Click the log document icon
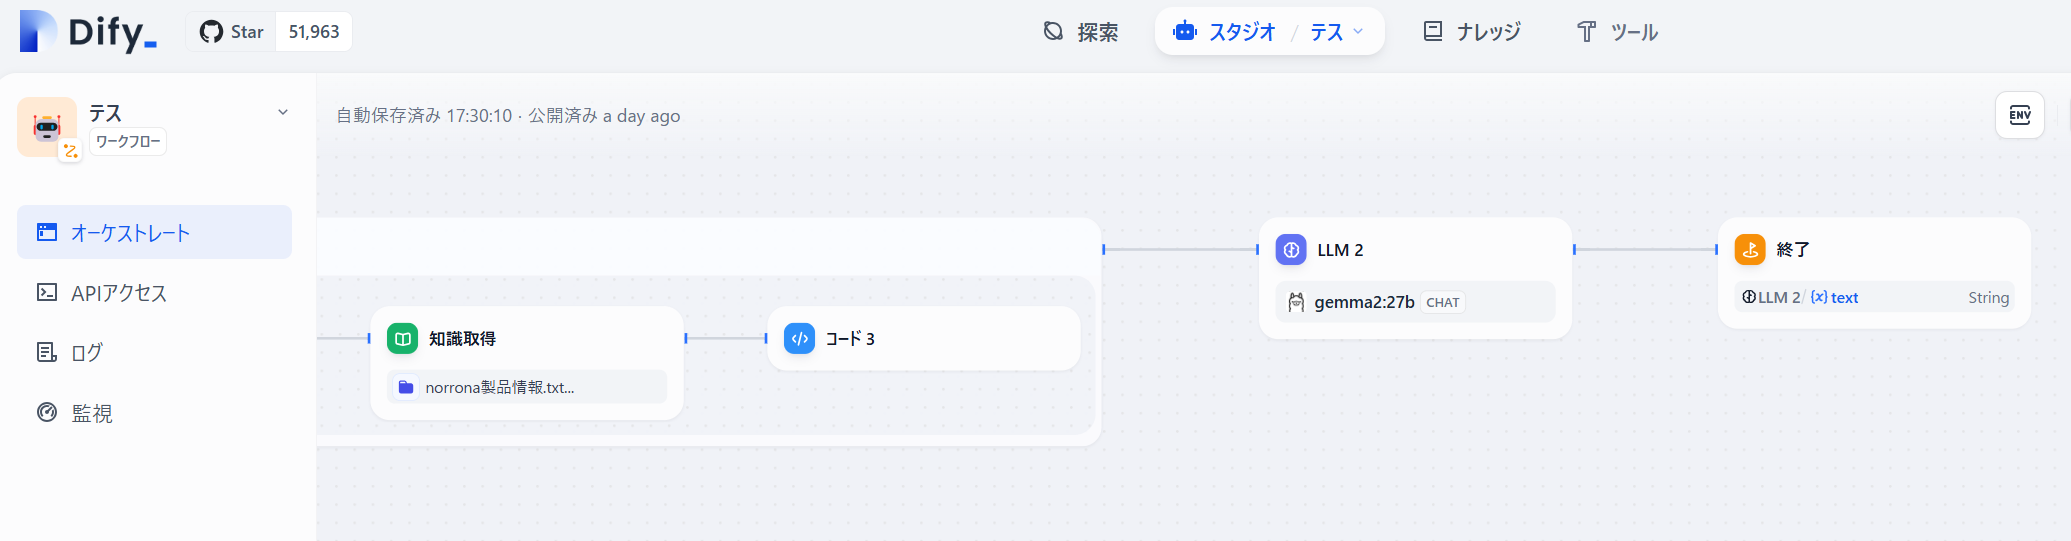Image resolution: width=2071 pixels, height=541 pixels. [47, 352]
